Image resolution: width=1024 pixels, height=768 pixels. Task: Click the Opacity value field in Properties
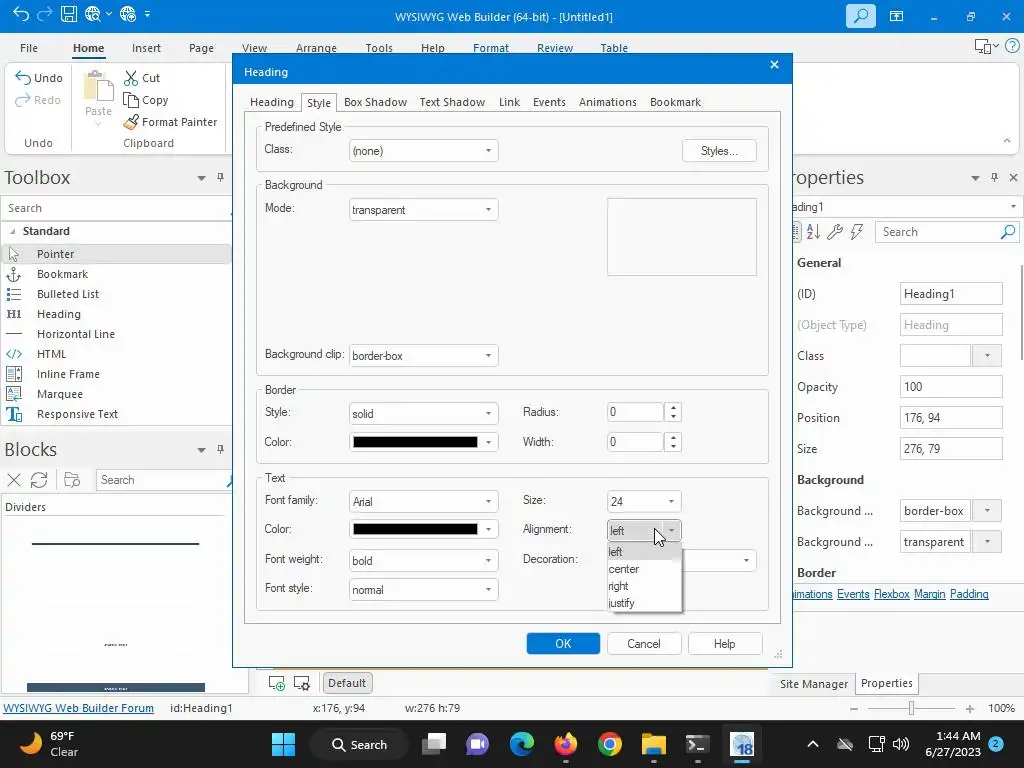[x=951, y=387]
